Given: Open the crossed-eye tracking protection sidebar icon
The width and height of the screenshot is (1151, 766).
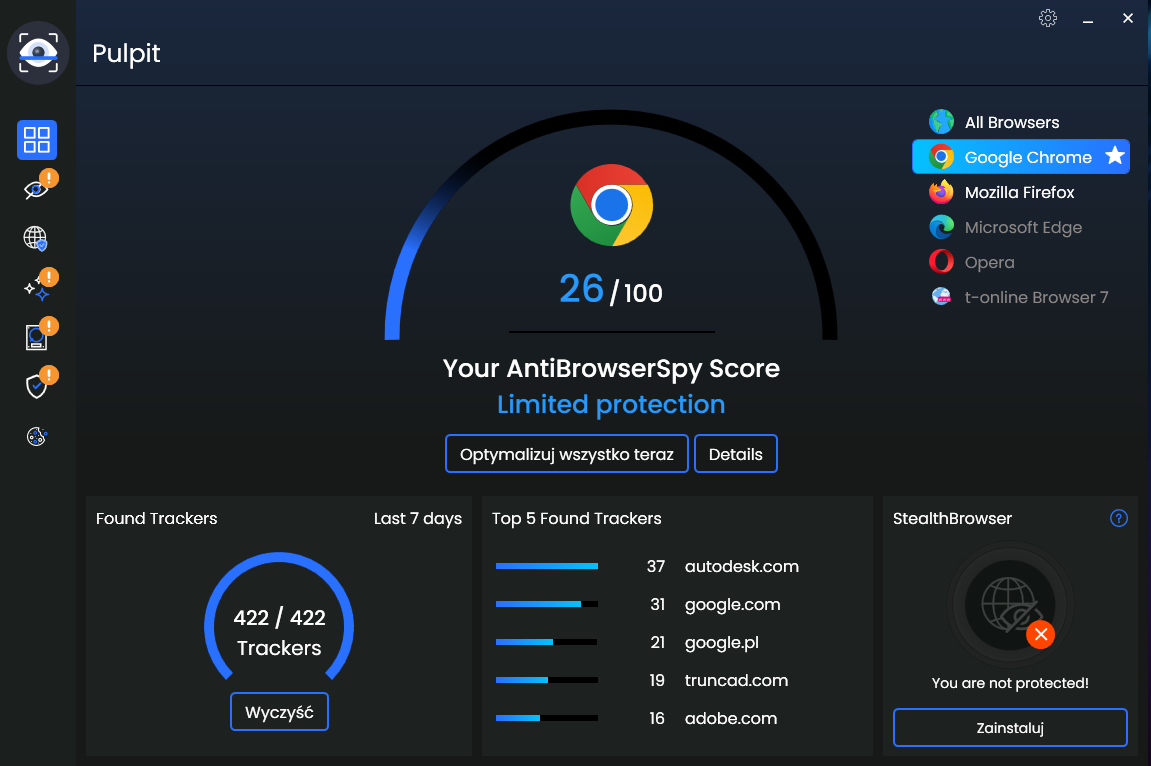Looking at the screenshot, I should 36,190.
